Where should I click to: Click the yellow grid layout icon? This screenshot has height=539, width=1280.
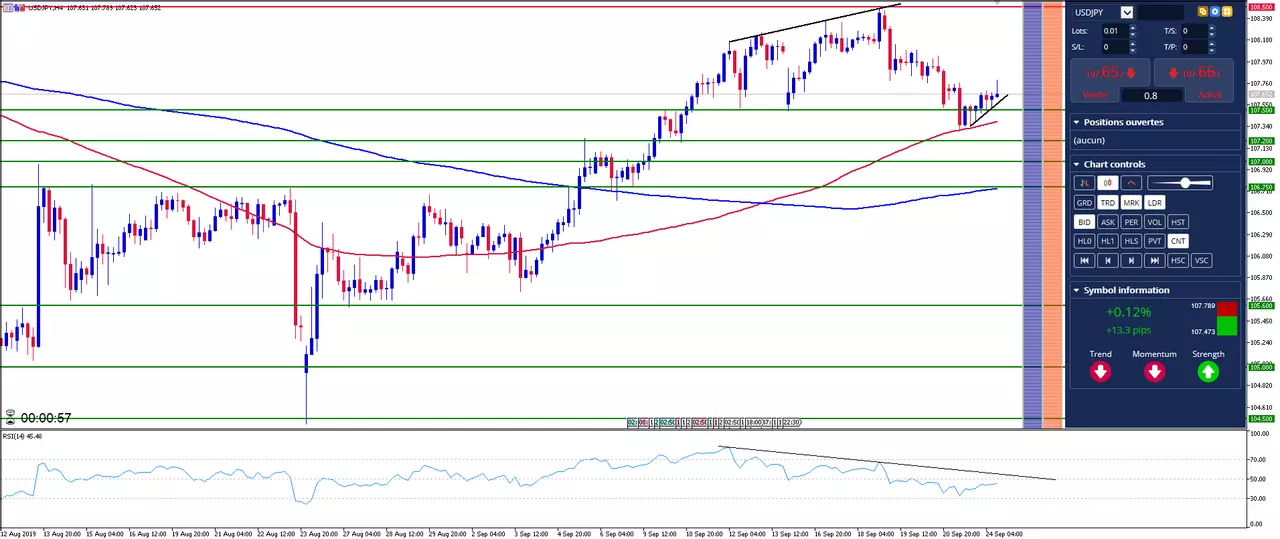[x=1227, y=12]
